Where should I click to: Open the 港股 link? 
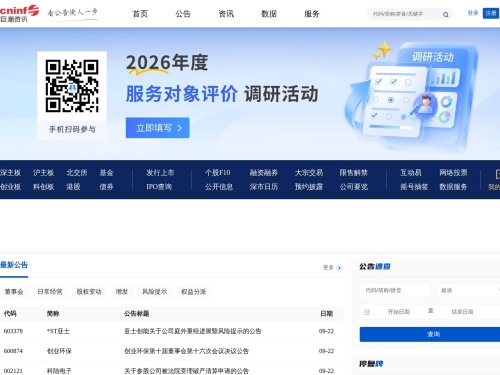tap(73, 187)
